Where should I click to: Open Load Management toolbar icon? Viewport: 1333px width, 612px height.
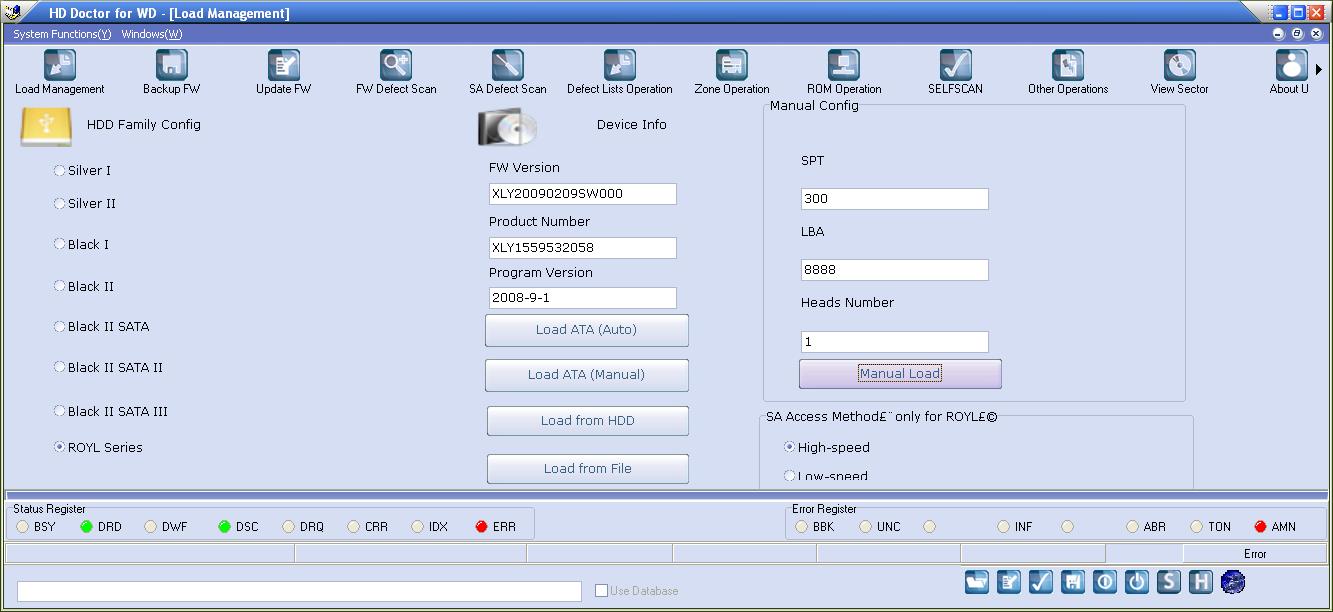click(x=60, y=66)
